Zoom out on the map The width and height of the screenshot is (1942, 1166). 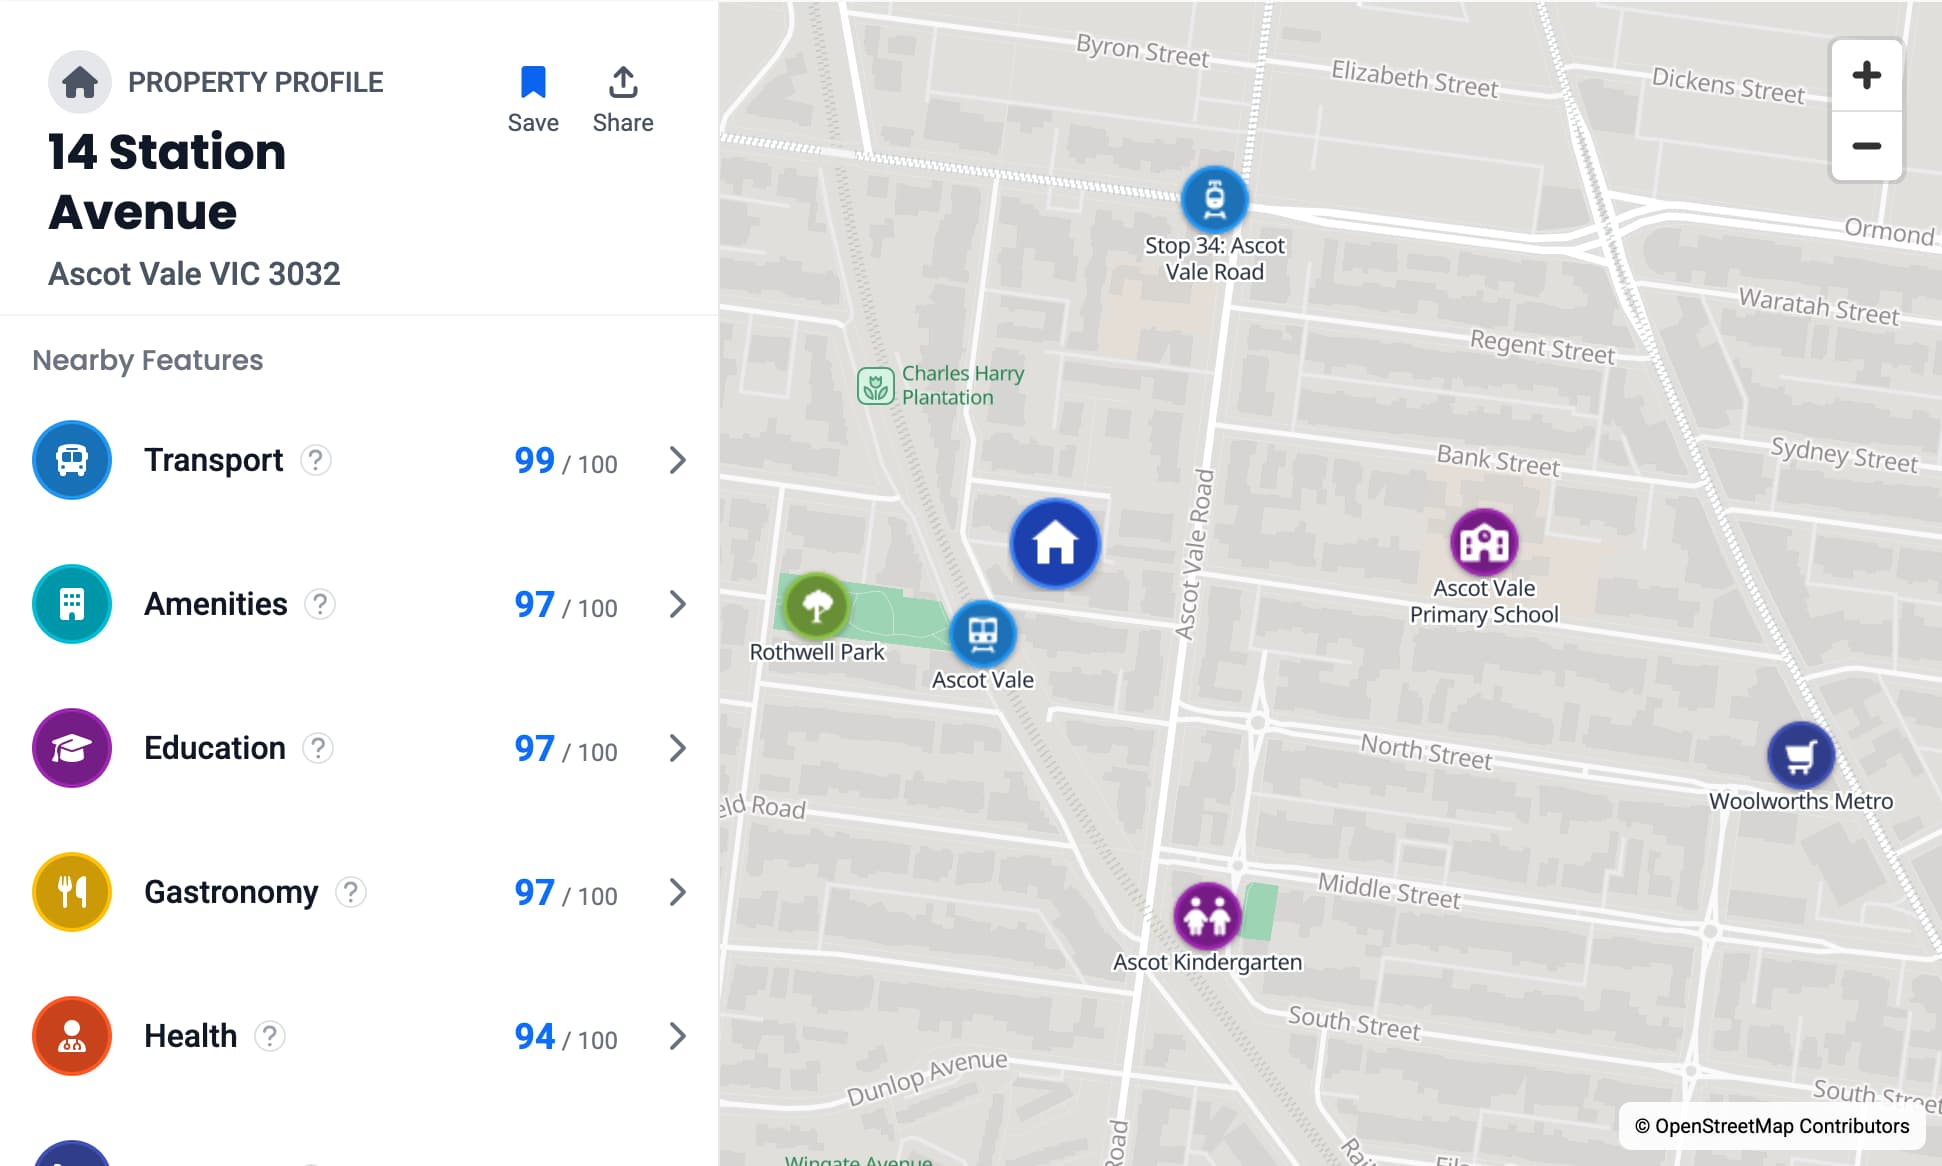[1866, 146]
